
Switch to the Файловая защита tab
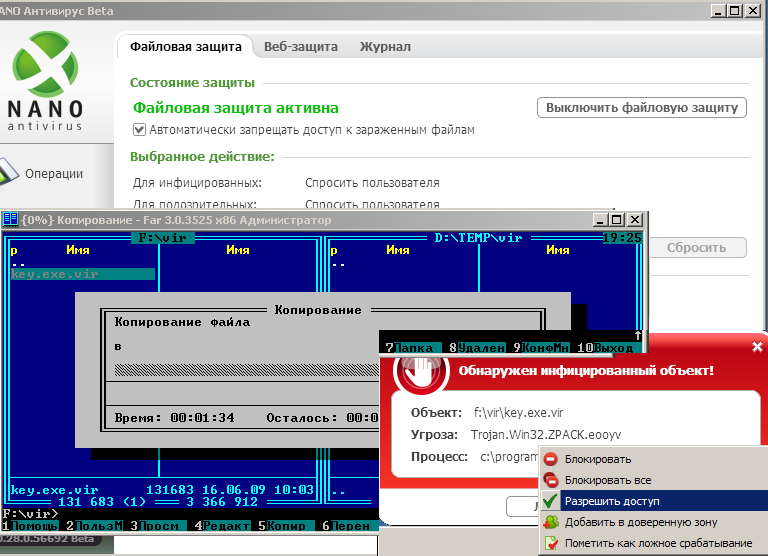(x=187, y=47)
